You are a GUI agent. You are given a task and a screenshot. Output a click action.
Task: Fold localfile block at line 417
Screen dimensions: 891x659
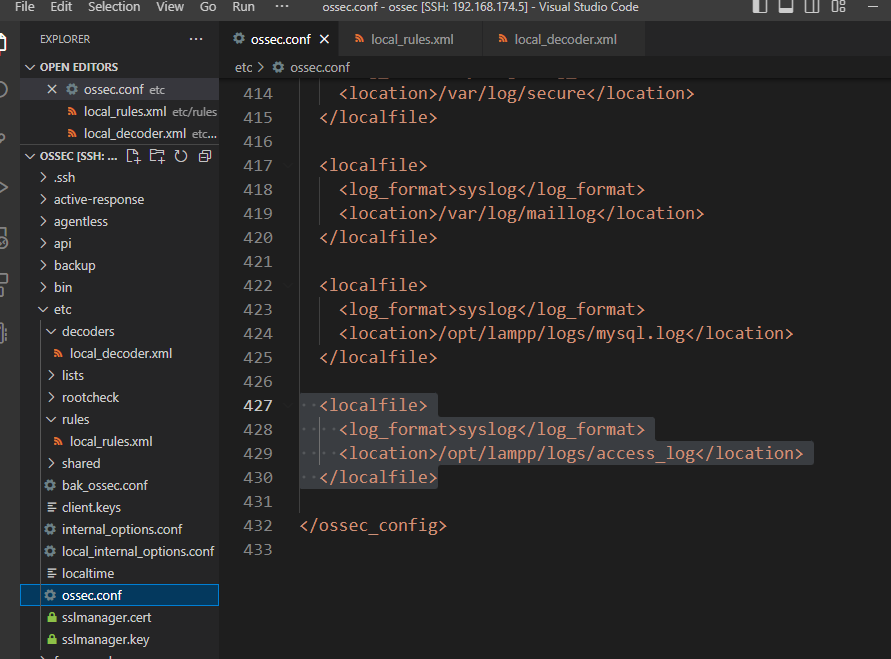coord(289,165)
